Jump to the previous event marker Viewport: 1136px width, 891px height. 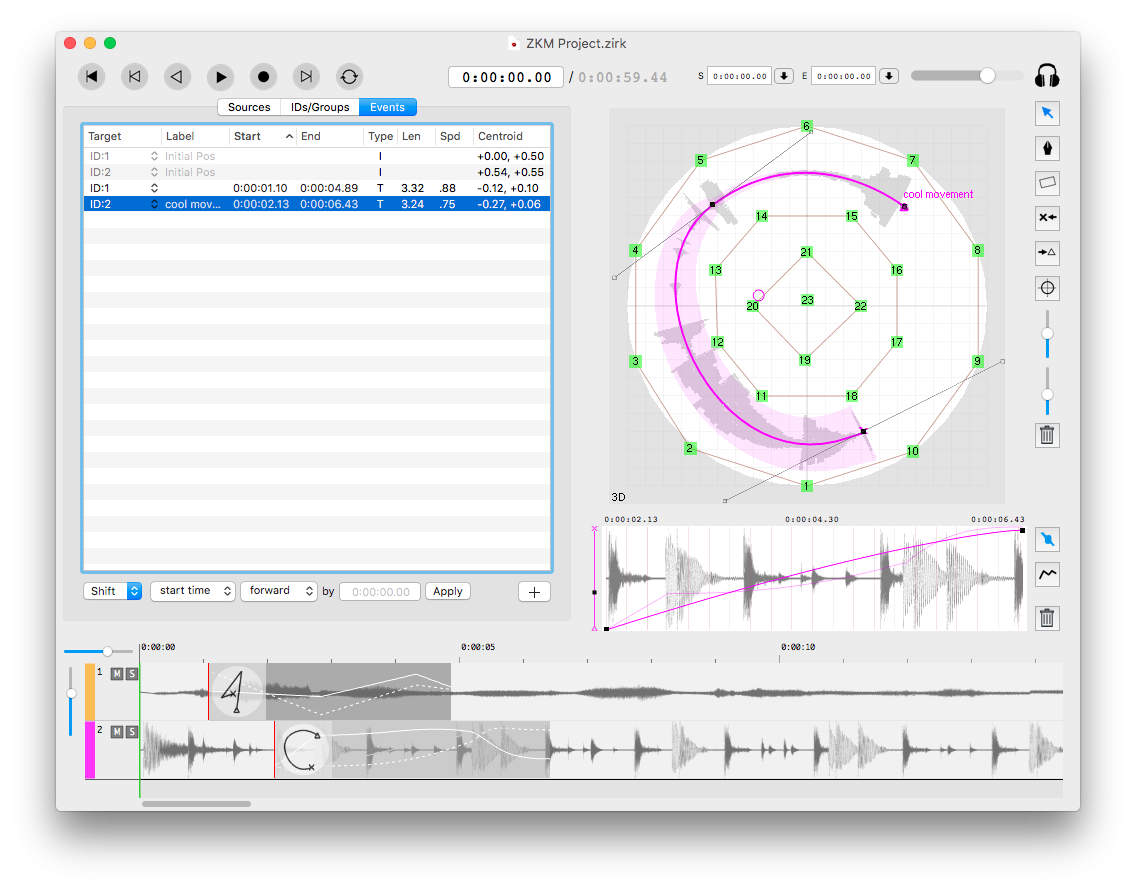(x=134, y=76)
